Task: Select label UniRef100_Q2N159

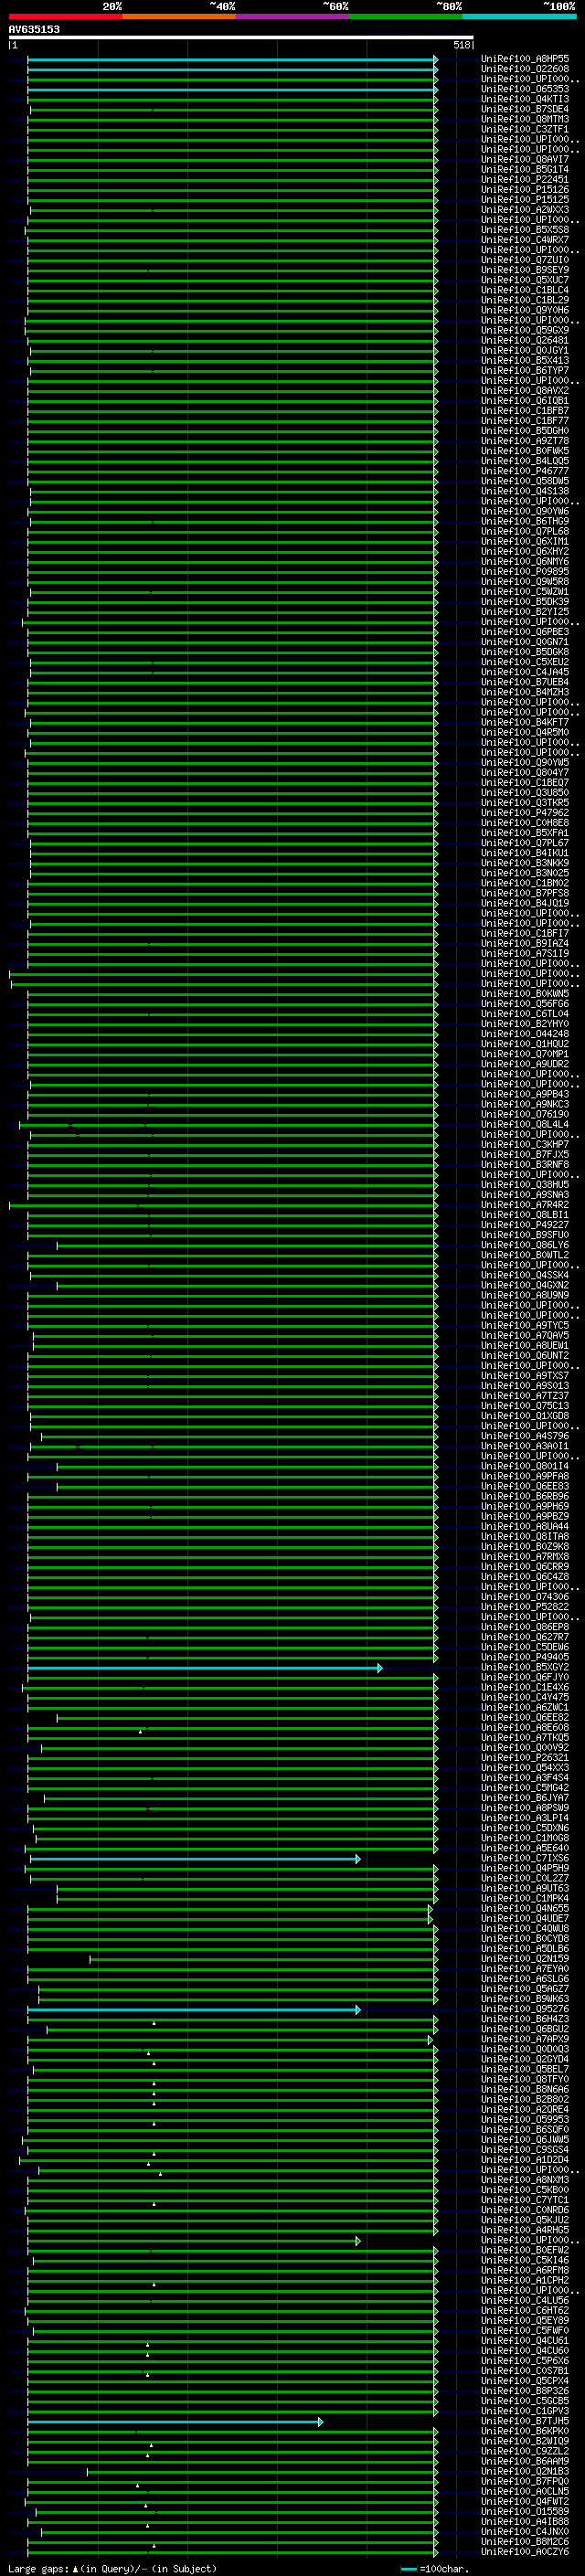Action: tap(525, 1958)
